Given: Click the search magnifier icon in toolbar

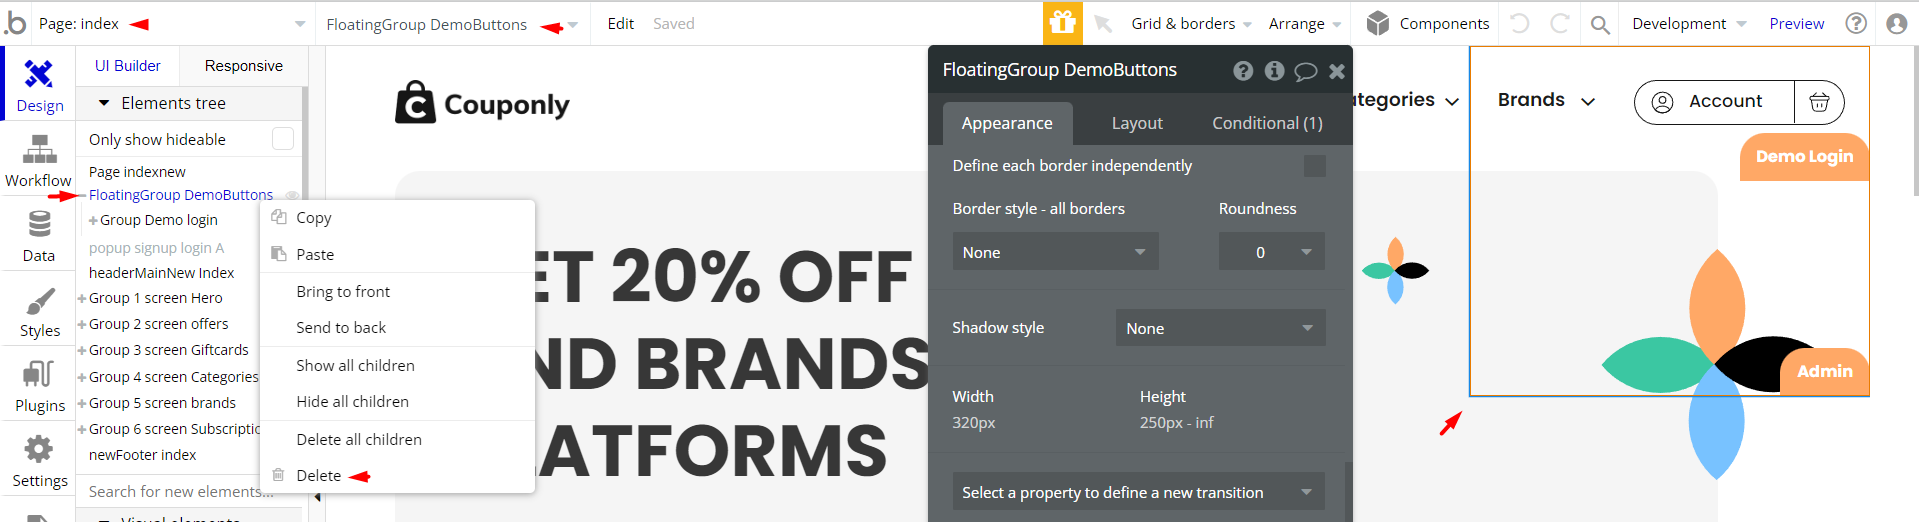Looking at the screenshot, I should pos(1600,24).
